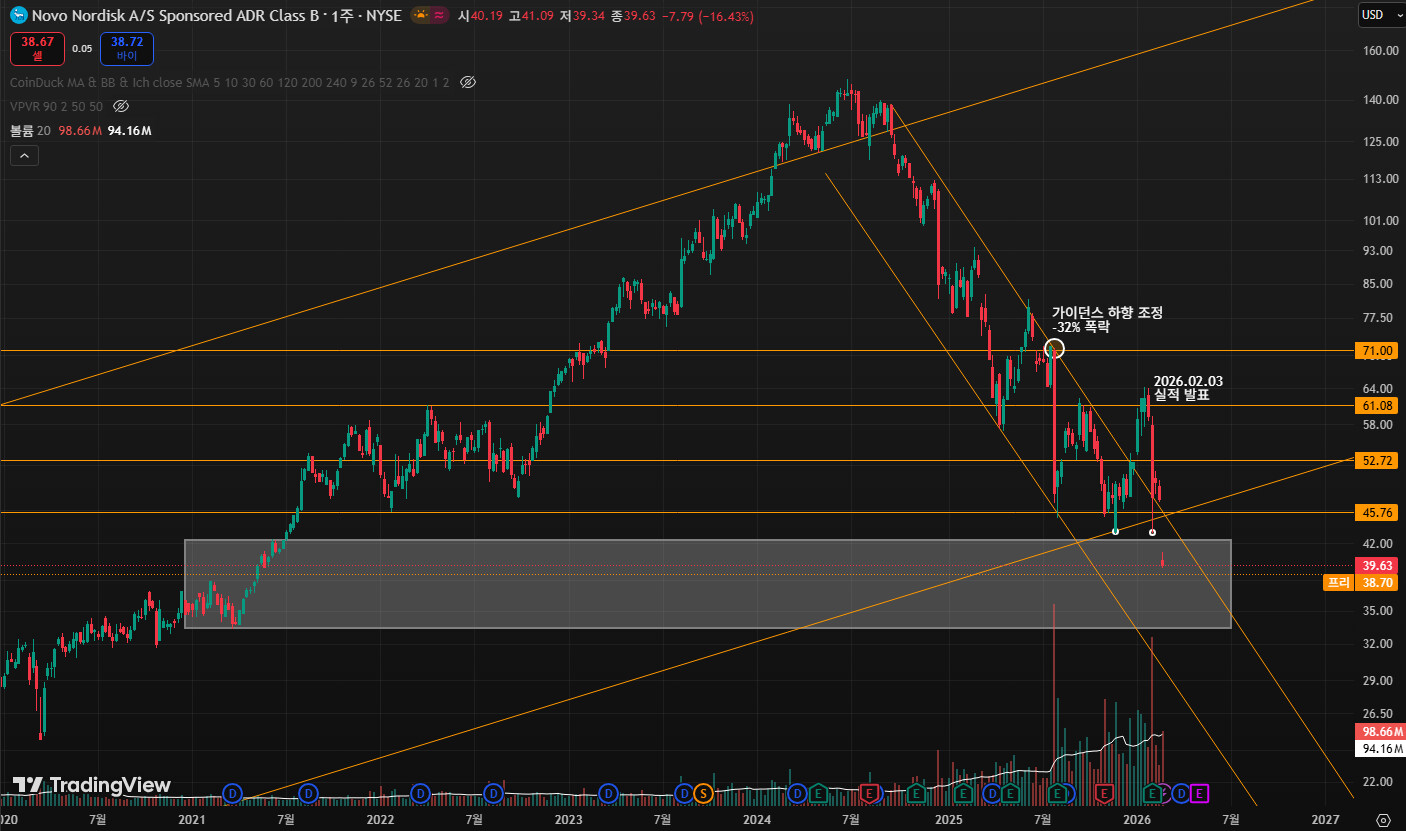Click the orange 38.70 pre-market price label
This screenshot has width=1406, height=831.
[1377, 582]
